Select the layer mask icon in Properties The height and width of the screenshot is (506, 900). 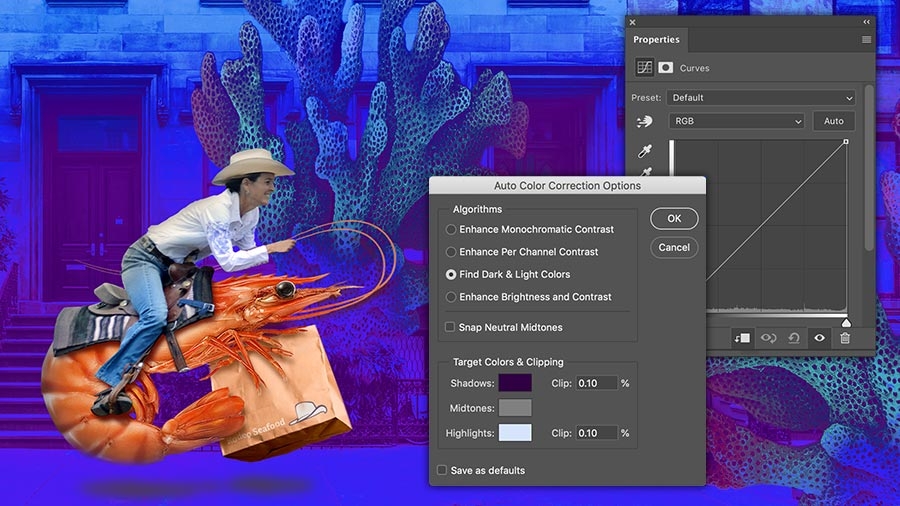coord(665,68)
